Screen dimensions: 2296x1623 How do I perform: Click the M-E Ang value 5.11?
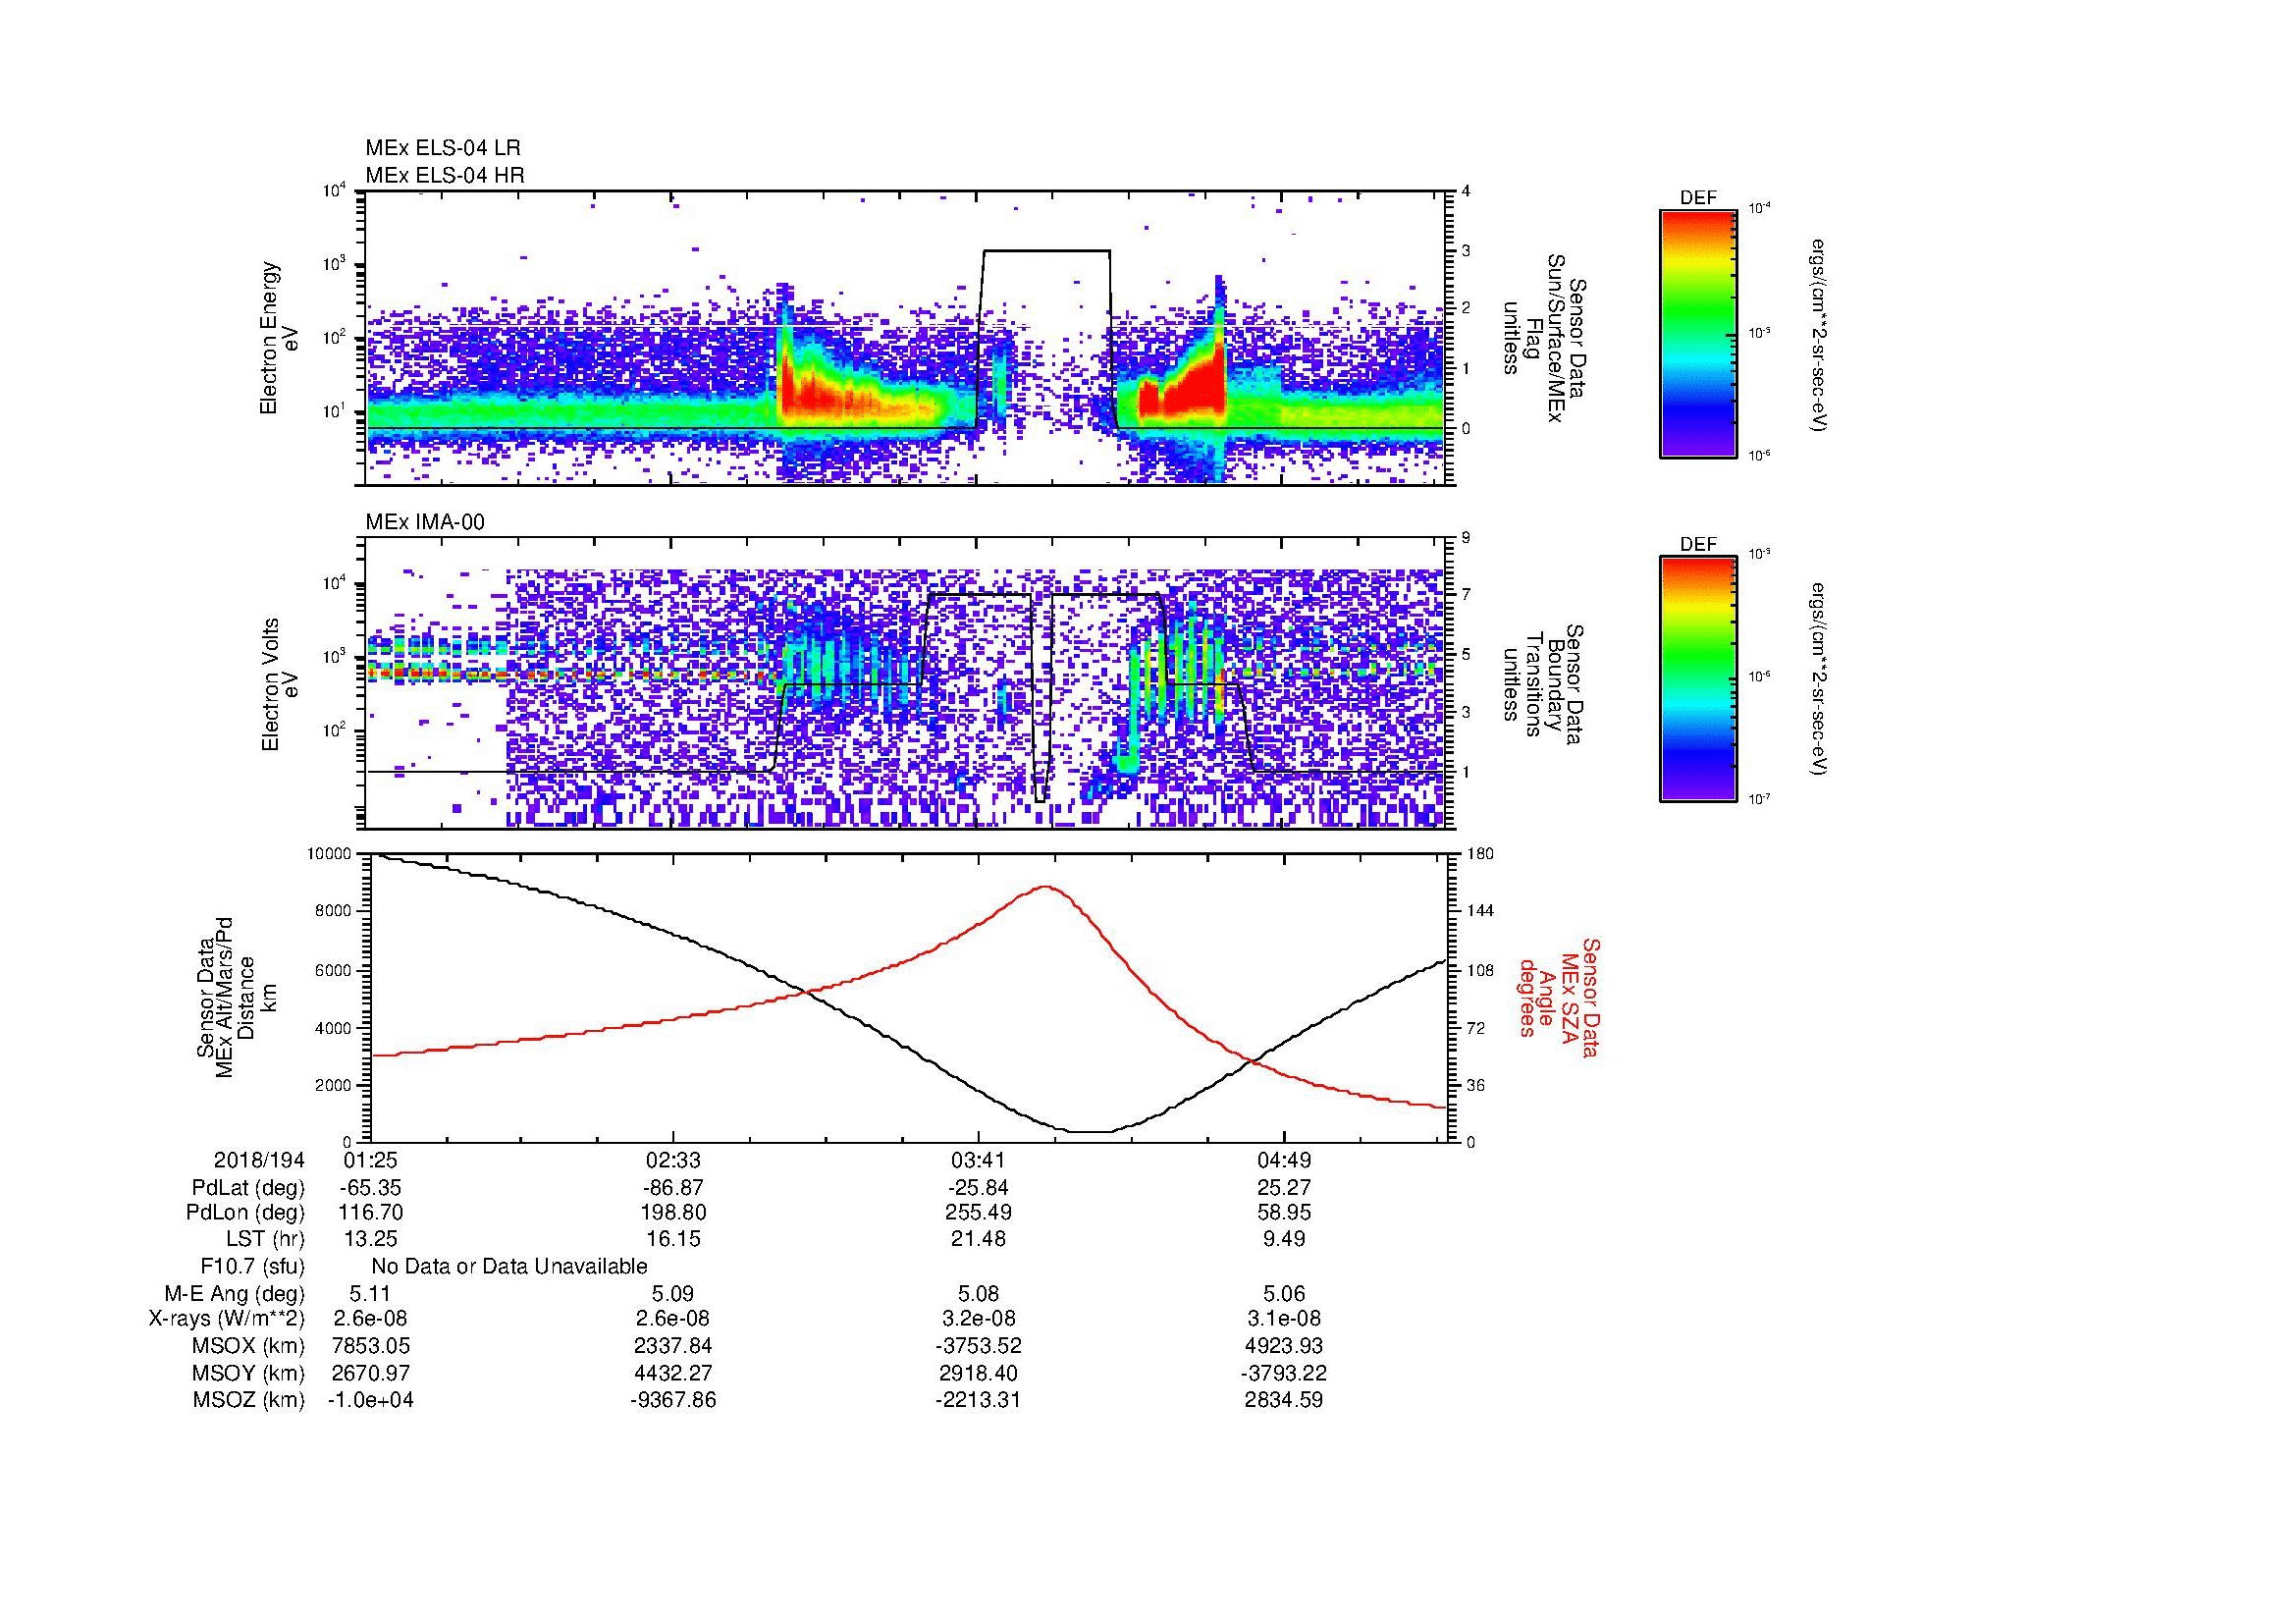[x=370, y=1293]
